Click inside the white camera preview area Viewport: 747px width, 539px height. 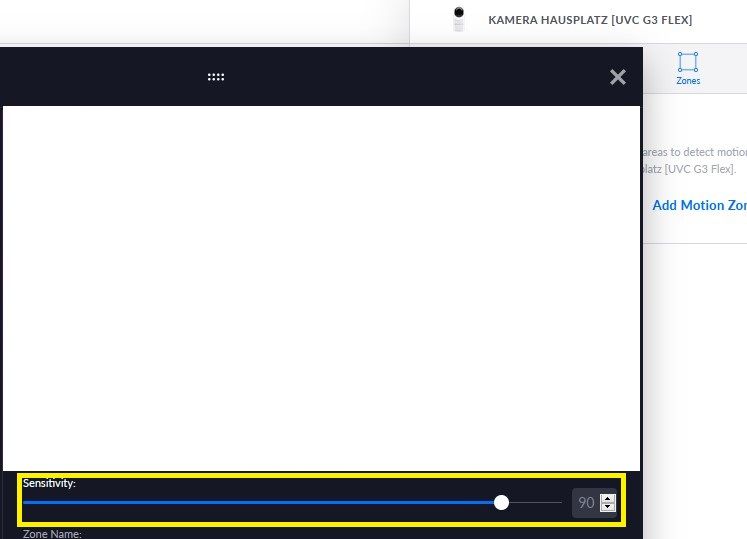[x=320, y=288]
